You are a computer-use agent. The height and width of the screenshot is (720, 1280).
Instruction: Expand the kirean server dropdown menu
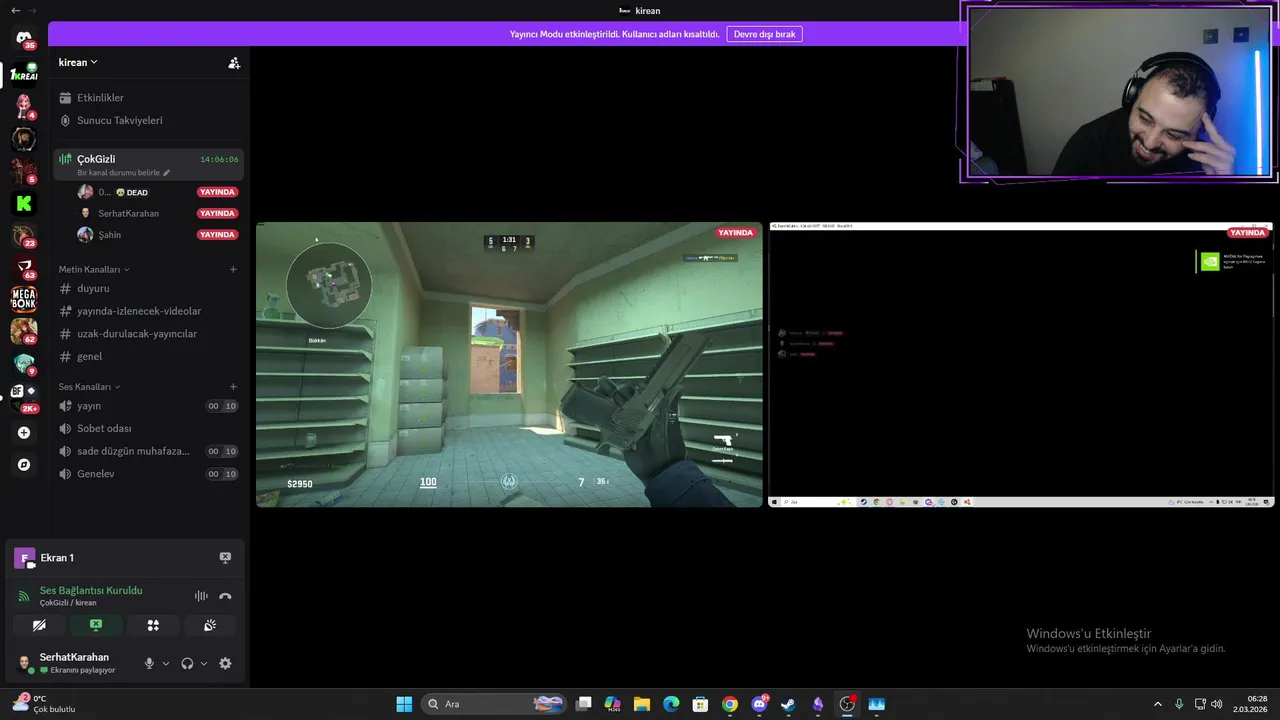78,62
